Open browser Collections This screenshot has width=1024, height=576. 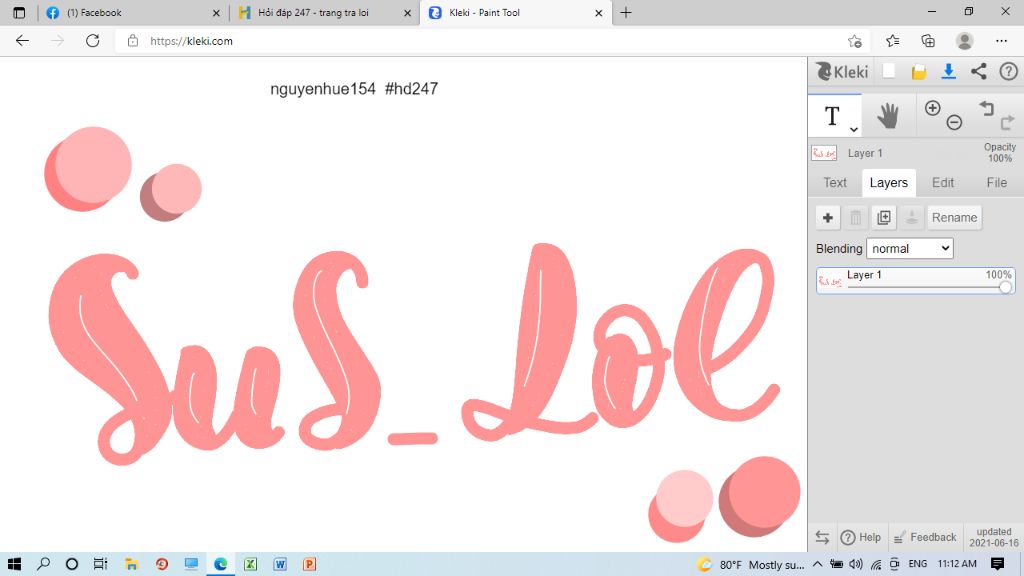tap(928, 41)
